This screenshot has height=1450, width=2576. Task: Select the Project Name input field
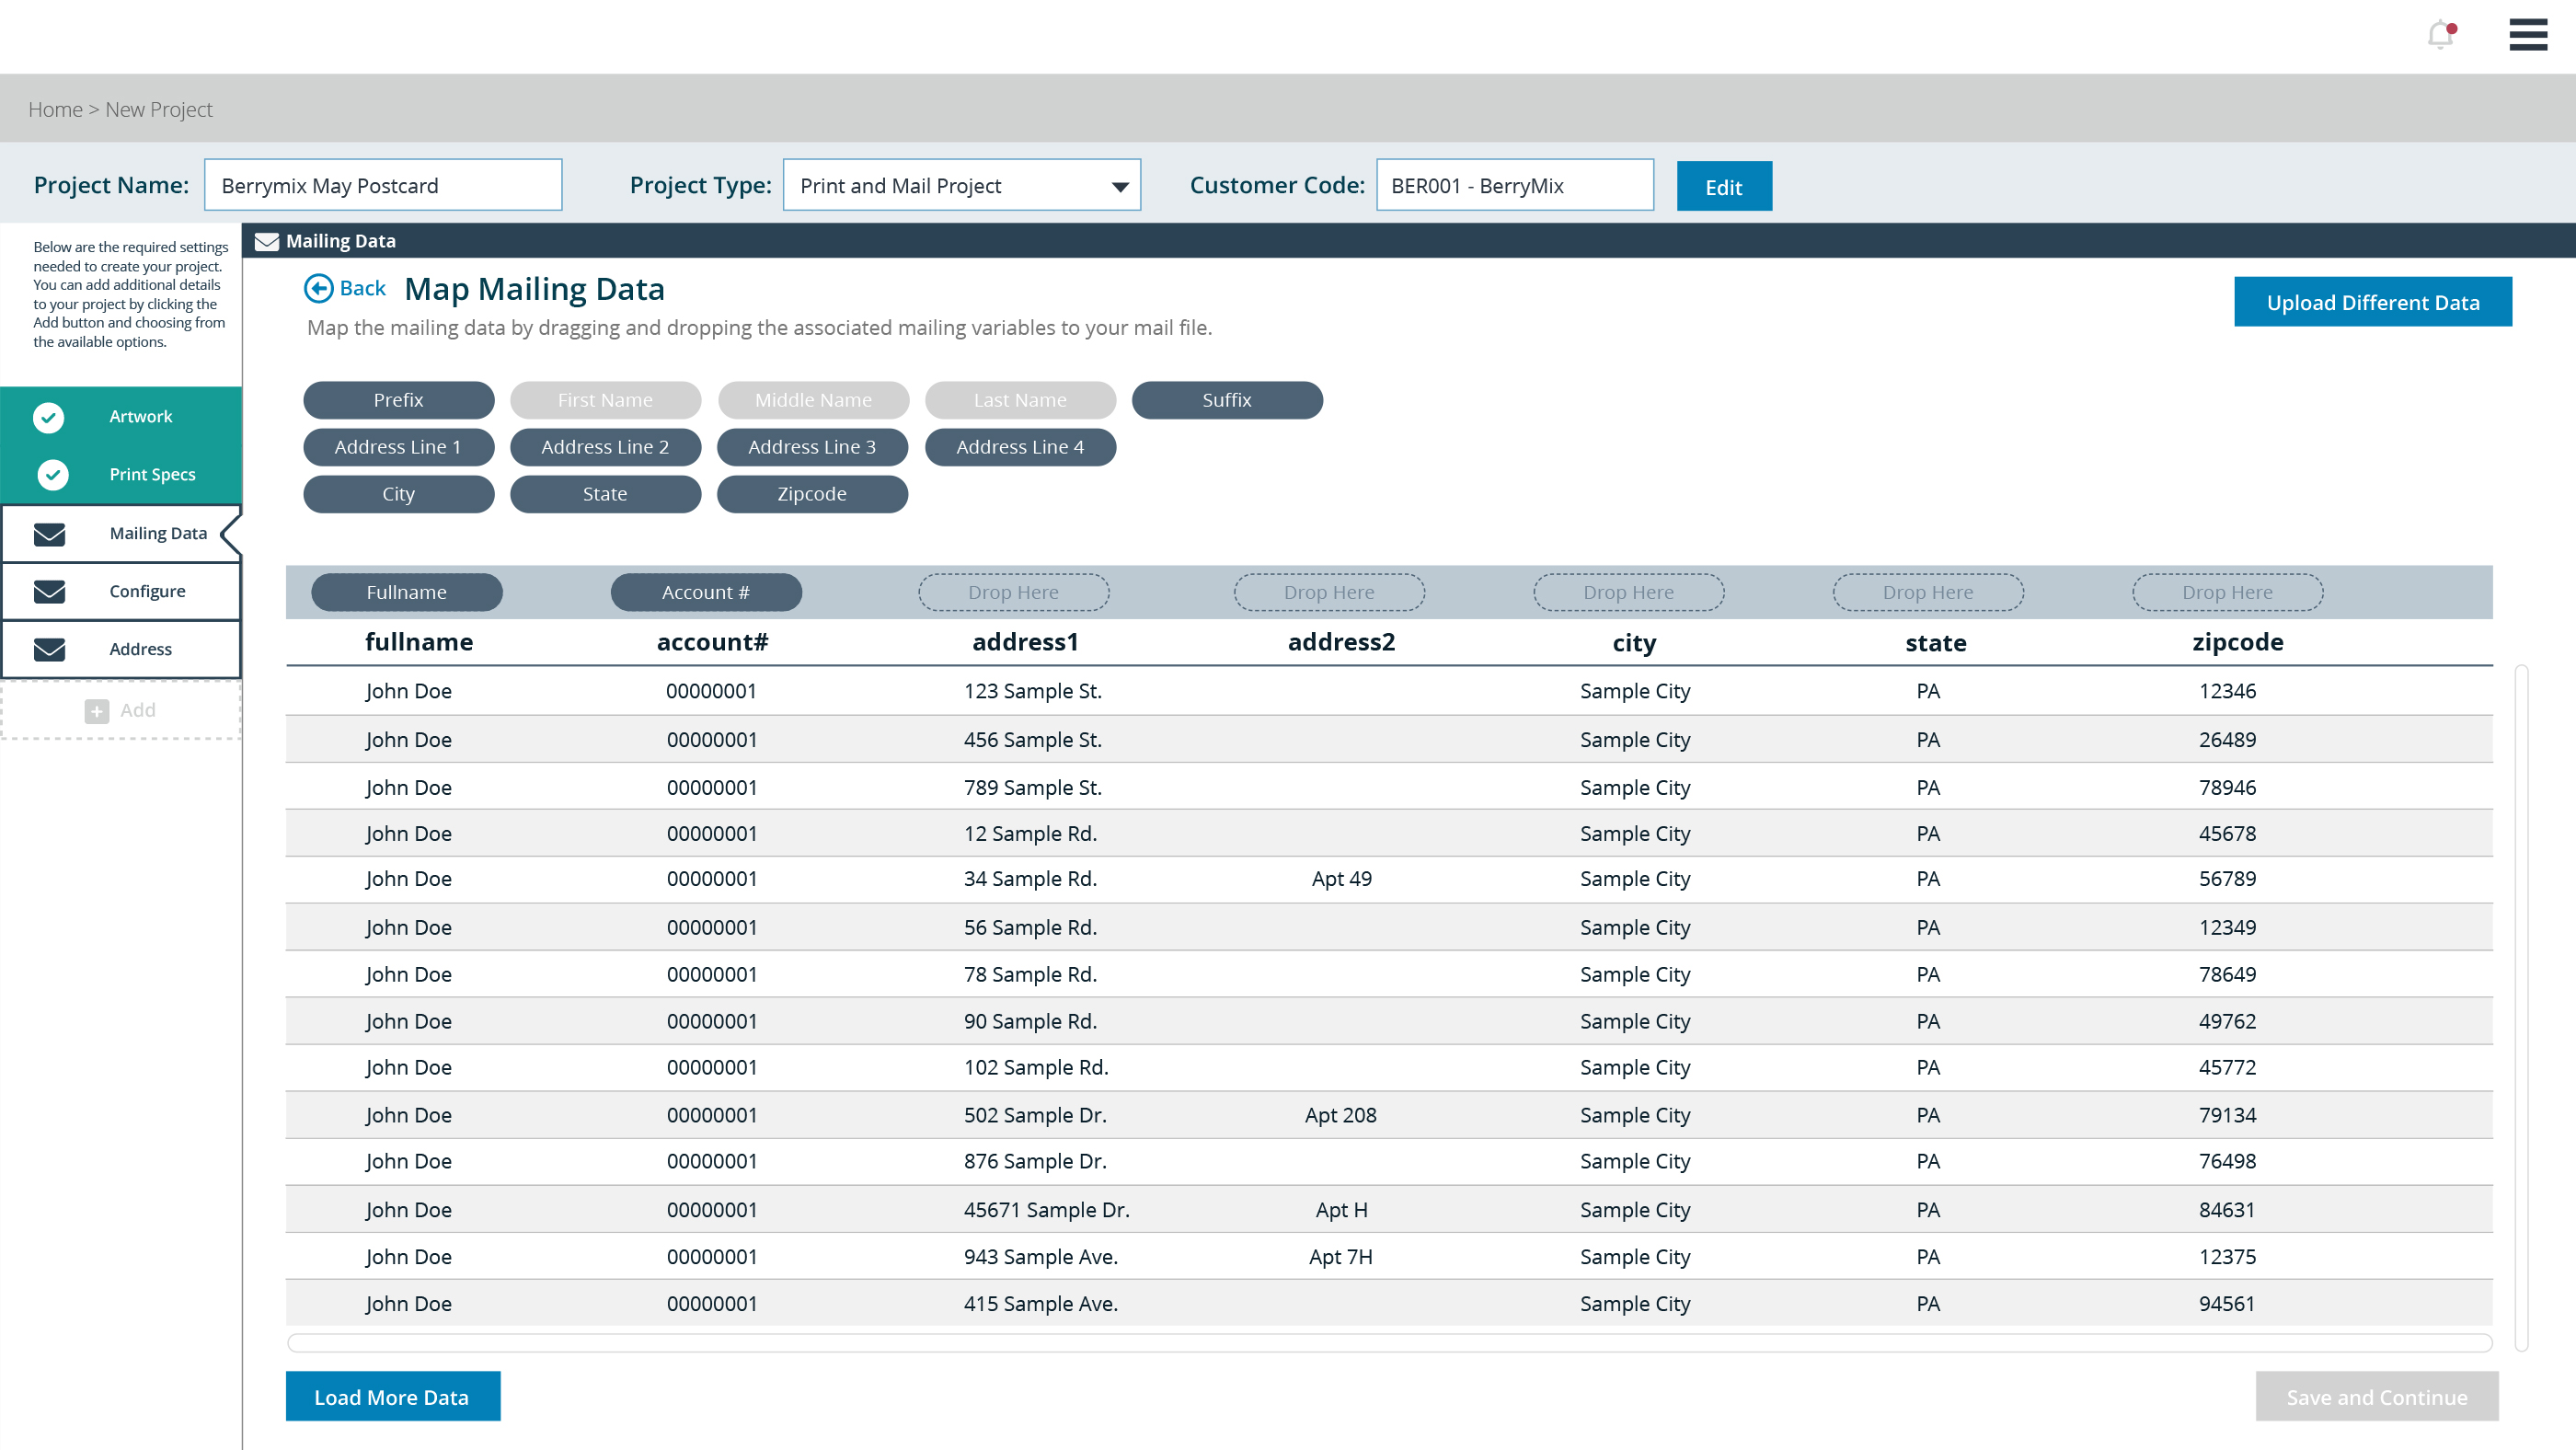click(382, 184)
